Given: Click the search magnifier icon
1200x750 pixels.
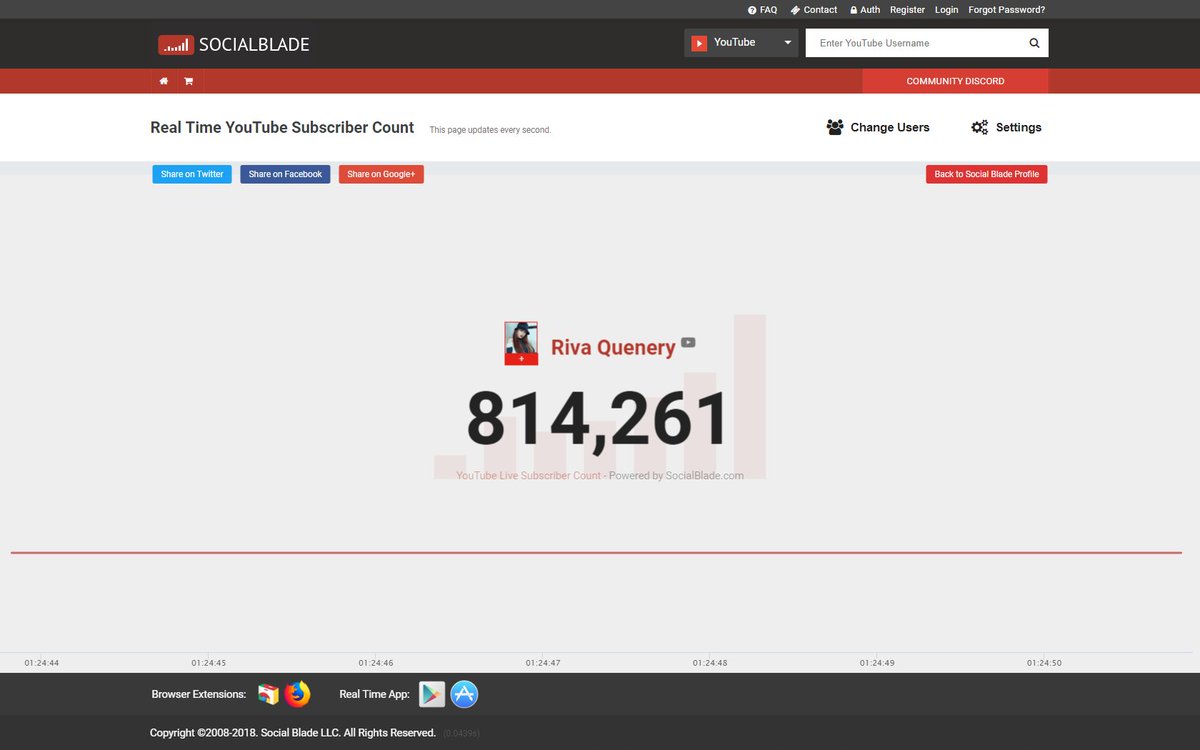Looking at the screenshot, I should 1034,43.
